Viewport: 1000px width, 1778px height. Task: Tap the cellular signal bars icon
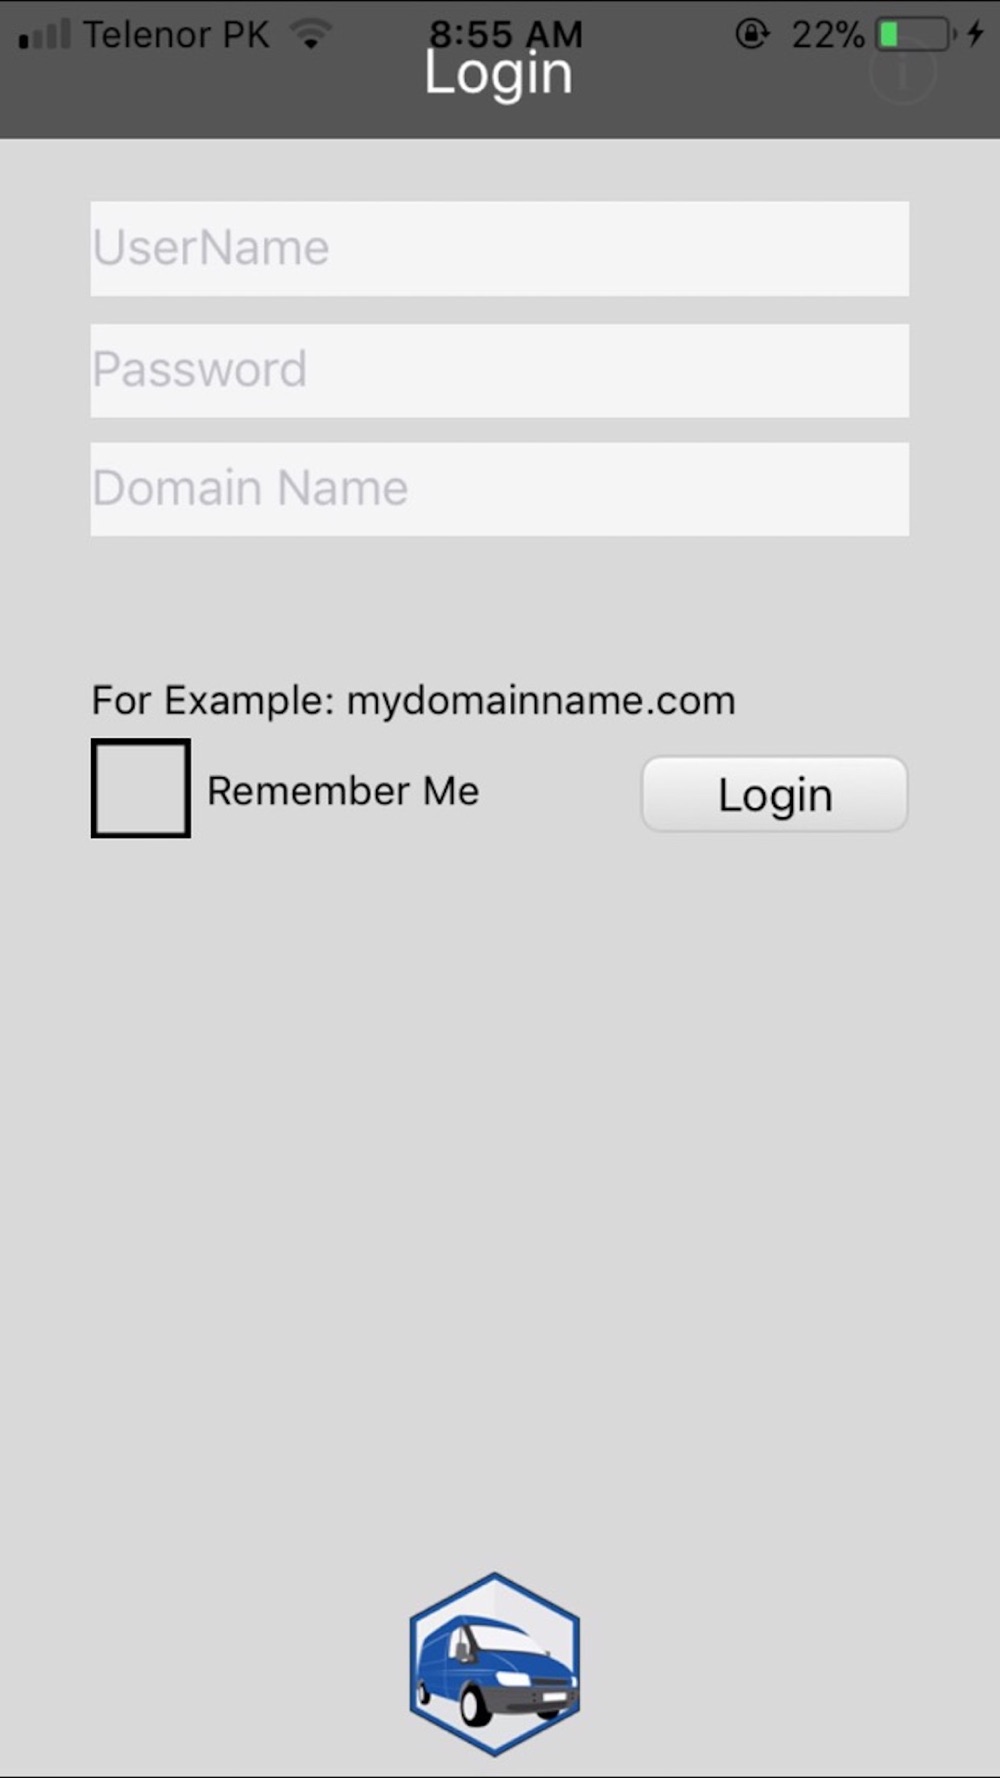click(44, 34)
